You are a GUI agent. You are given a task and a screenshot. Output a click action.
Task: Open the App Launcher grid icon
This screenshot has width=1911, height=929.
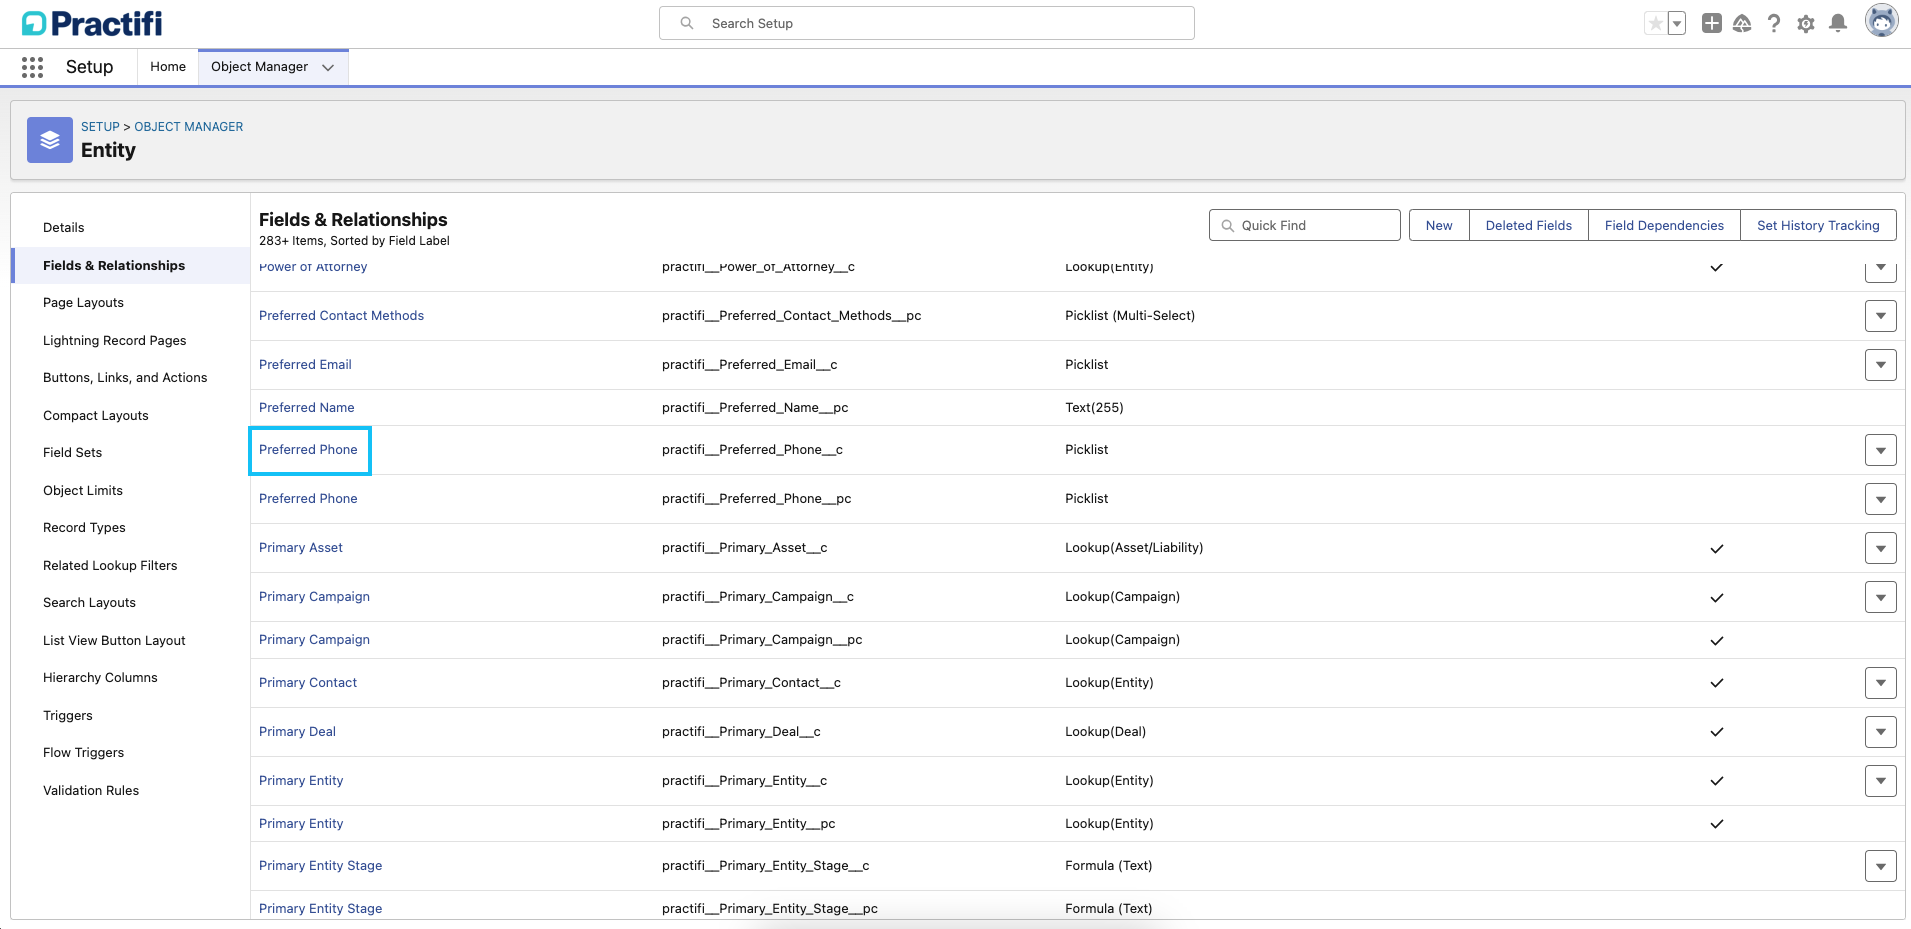click(x=32, y=66)
